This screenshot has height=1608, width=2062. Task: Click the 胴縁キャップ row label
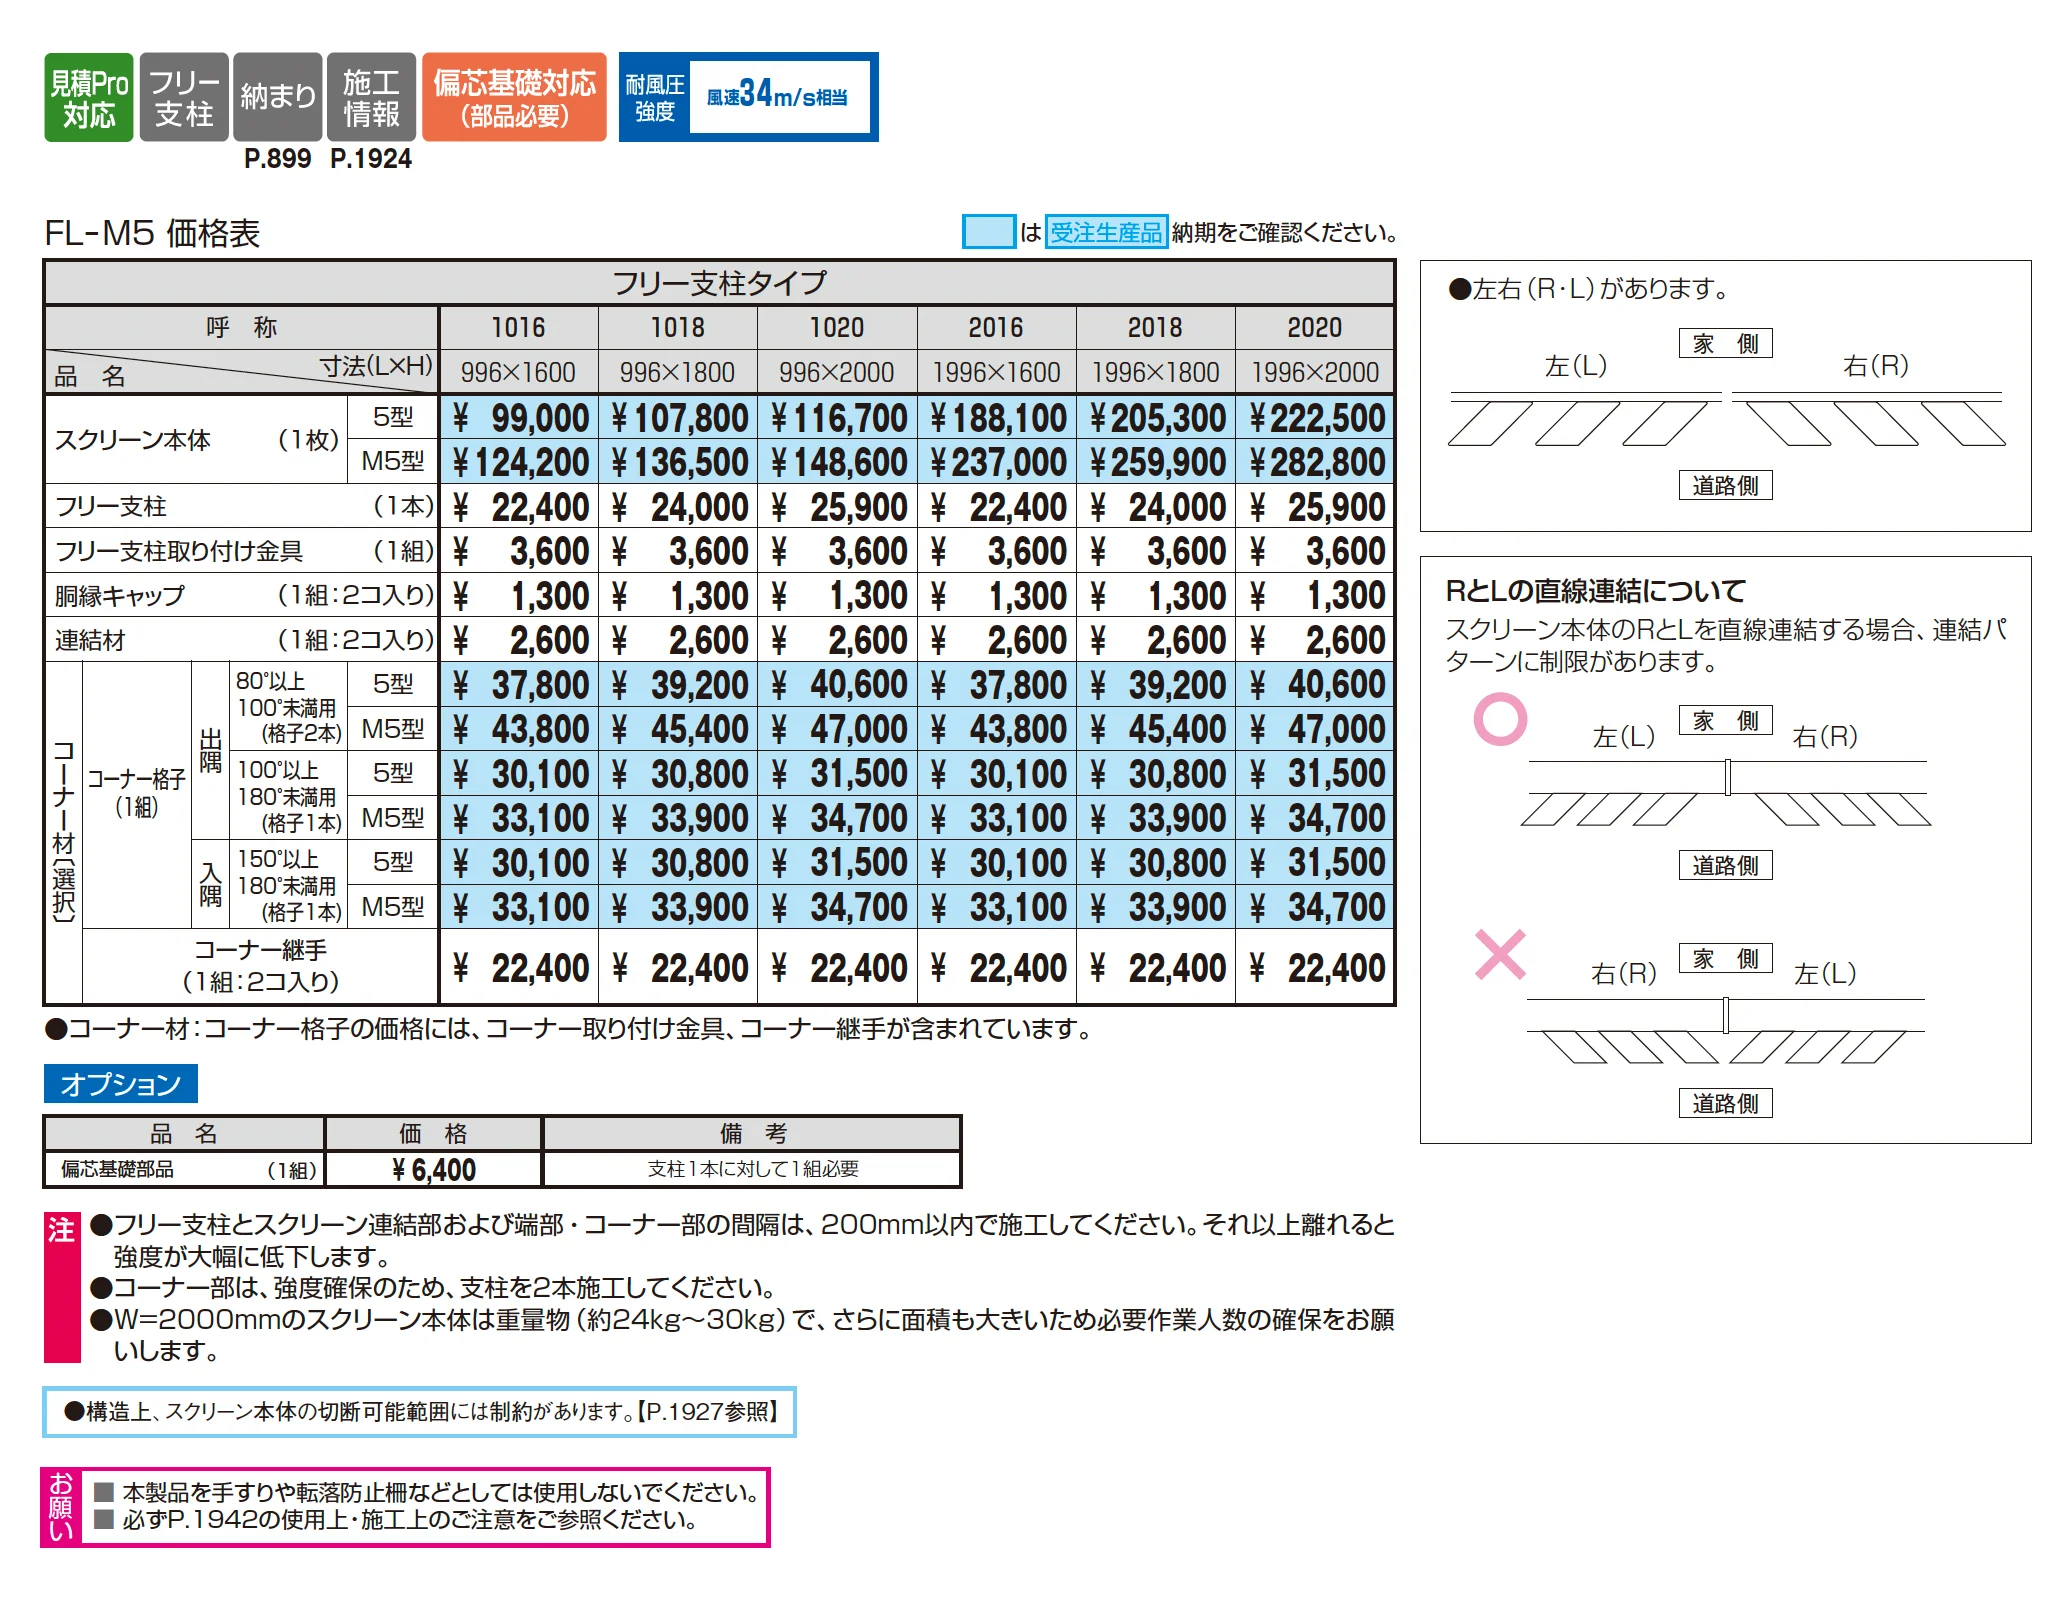[x=243, y=596]
